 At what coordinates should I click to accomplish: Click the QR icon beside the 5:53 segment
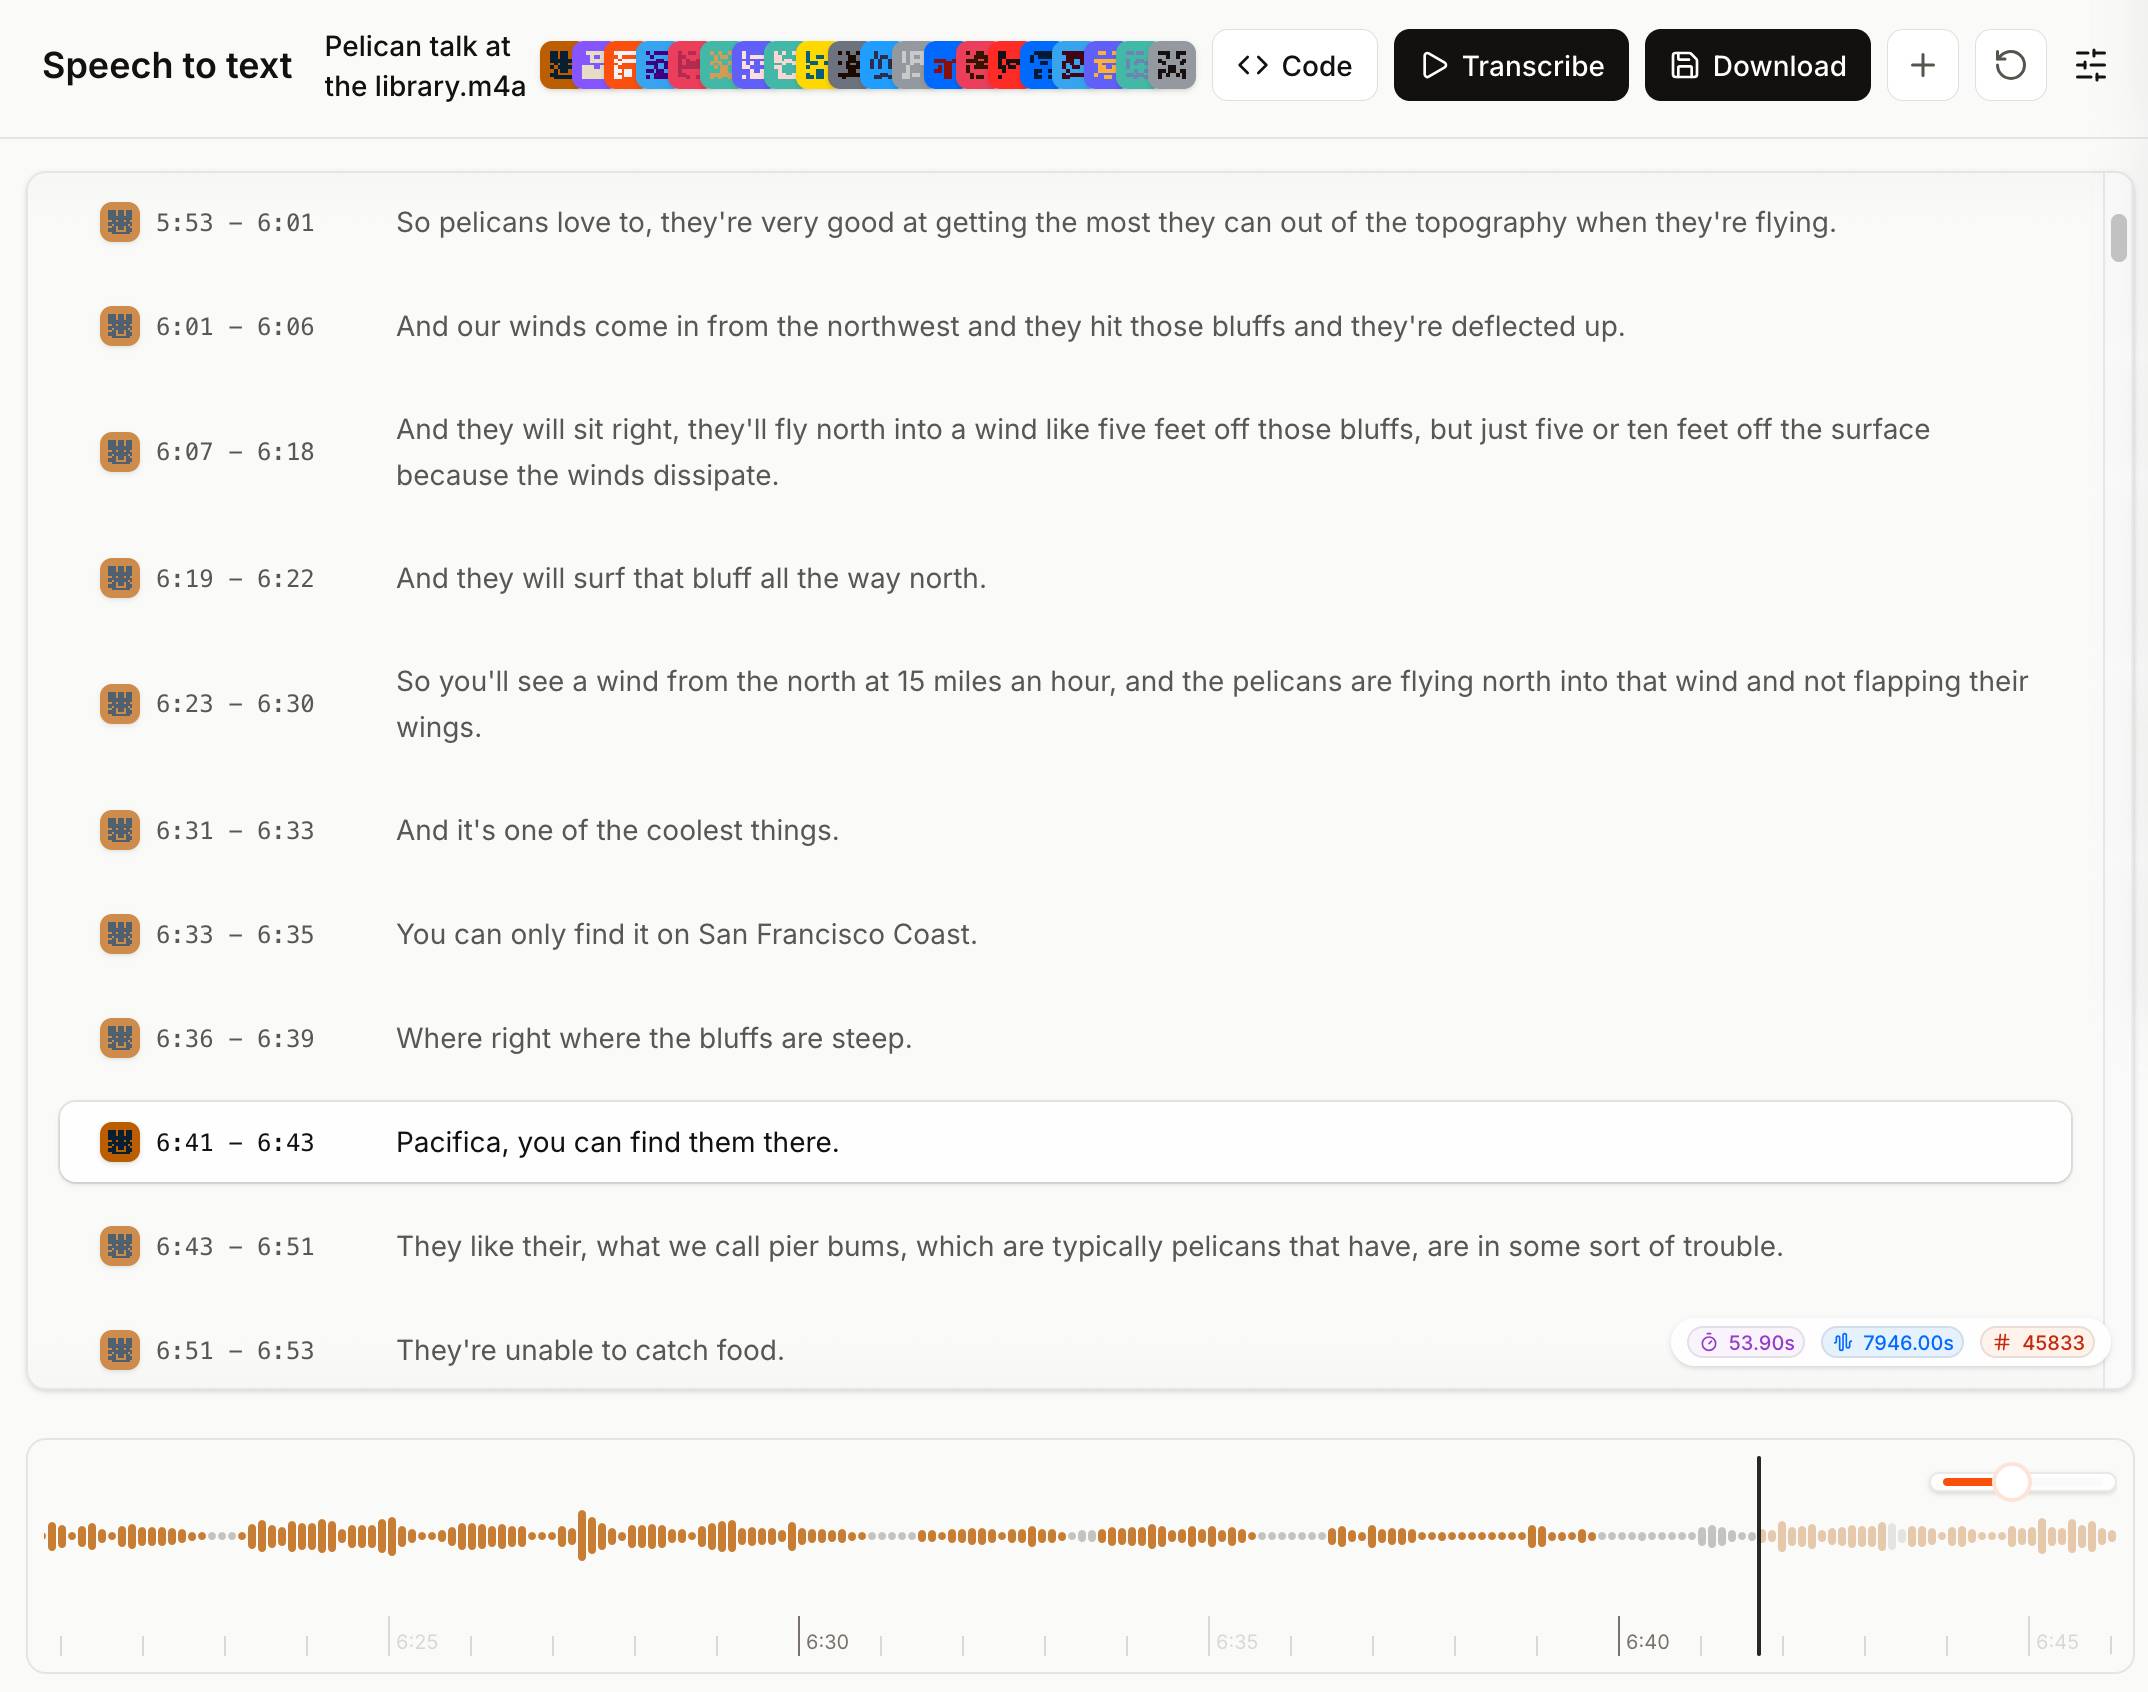click(119, 222)
